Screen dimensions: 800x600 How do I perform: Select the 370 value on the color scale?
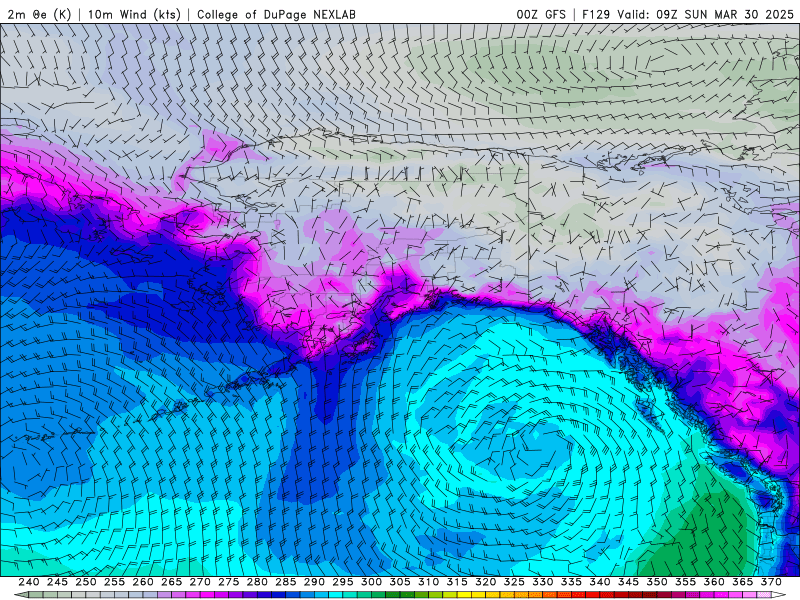[x=771, y=582]
